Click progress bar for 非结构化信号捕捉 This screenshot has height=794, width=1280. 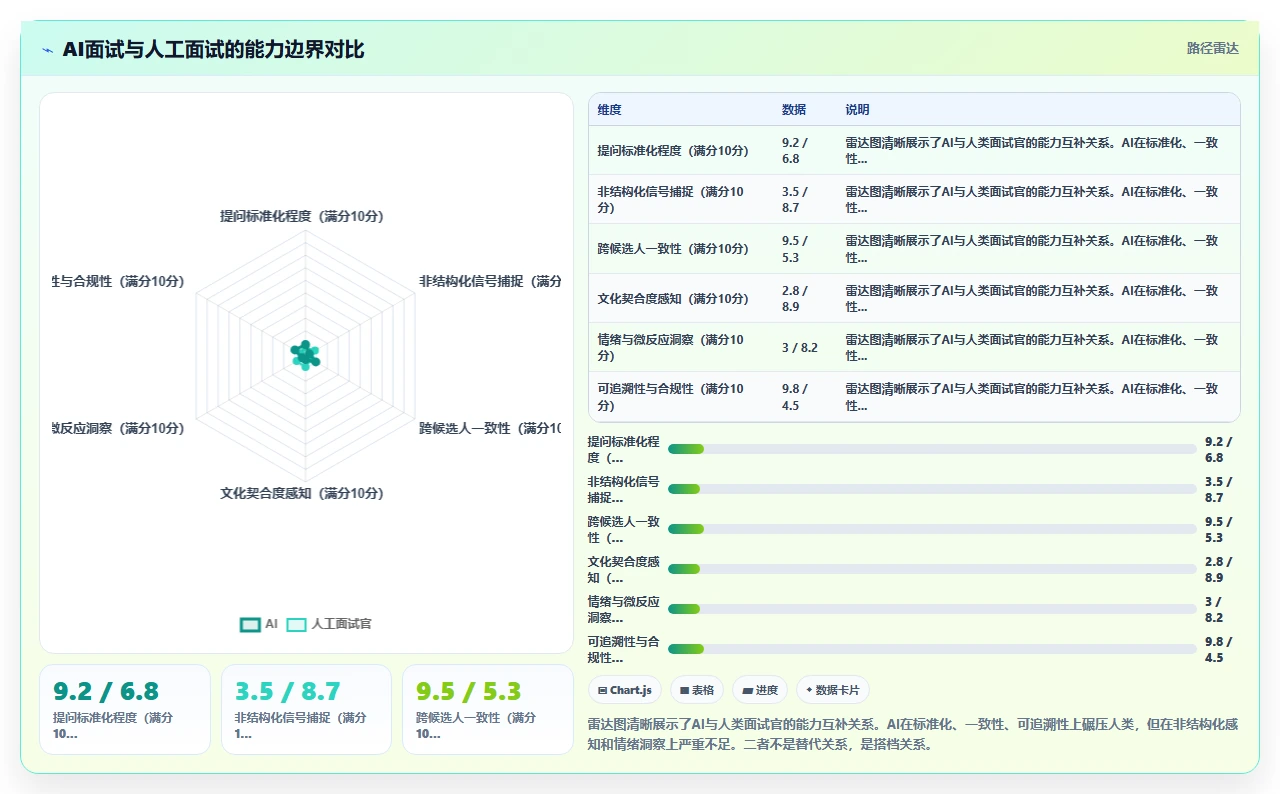[932, 489]
